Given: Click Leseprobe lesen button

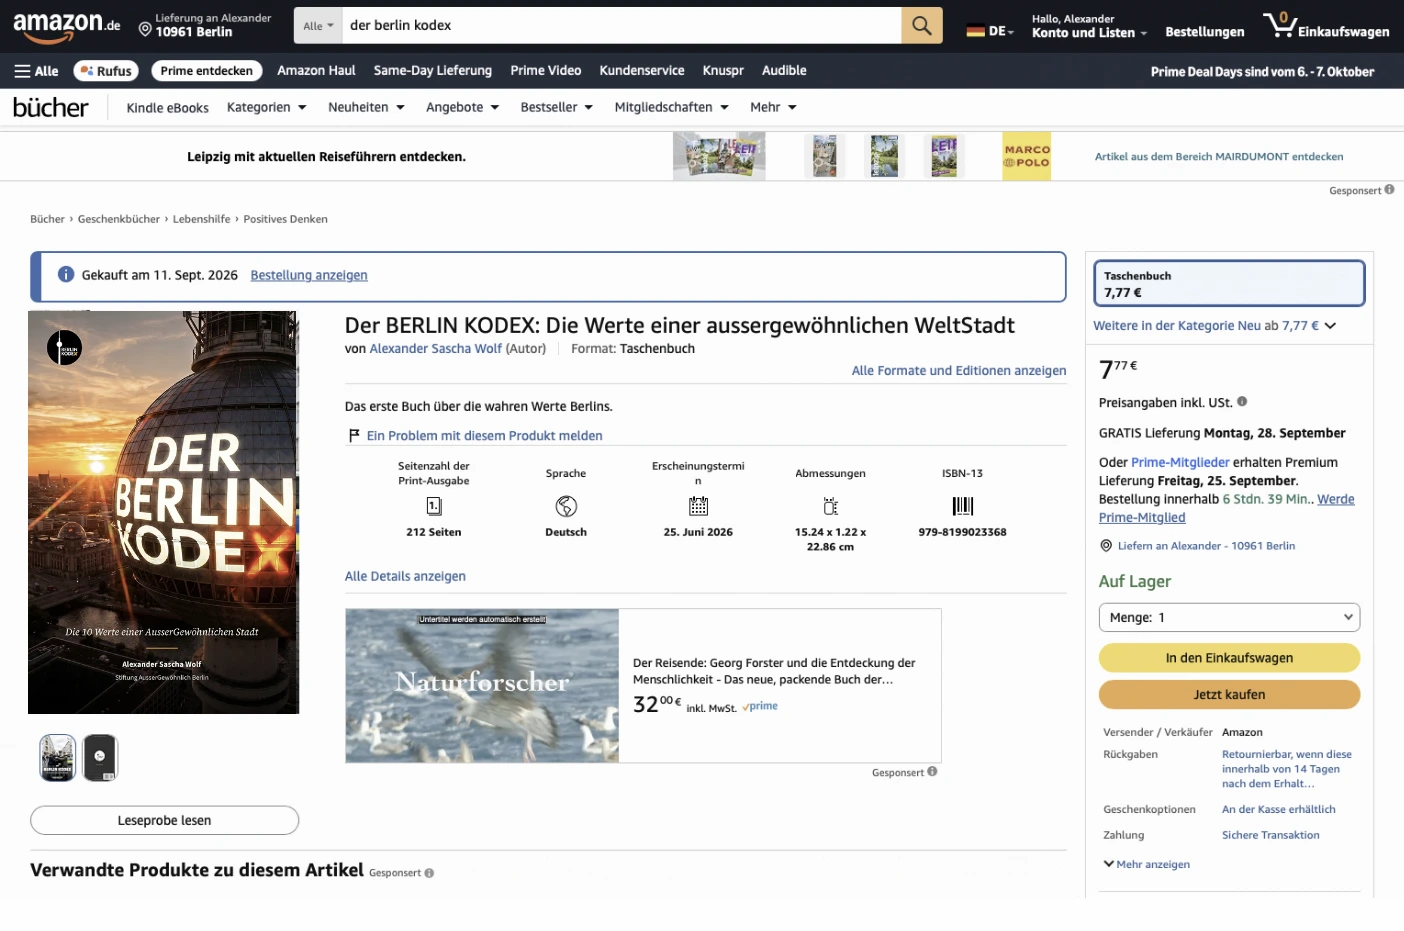Looking at the screenshot, I should (x=164, y=820).
